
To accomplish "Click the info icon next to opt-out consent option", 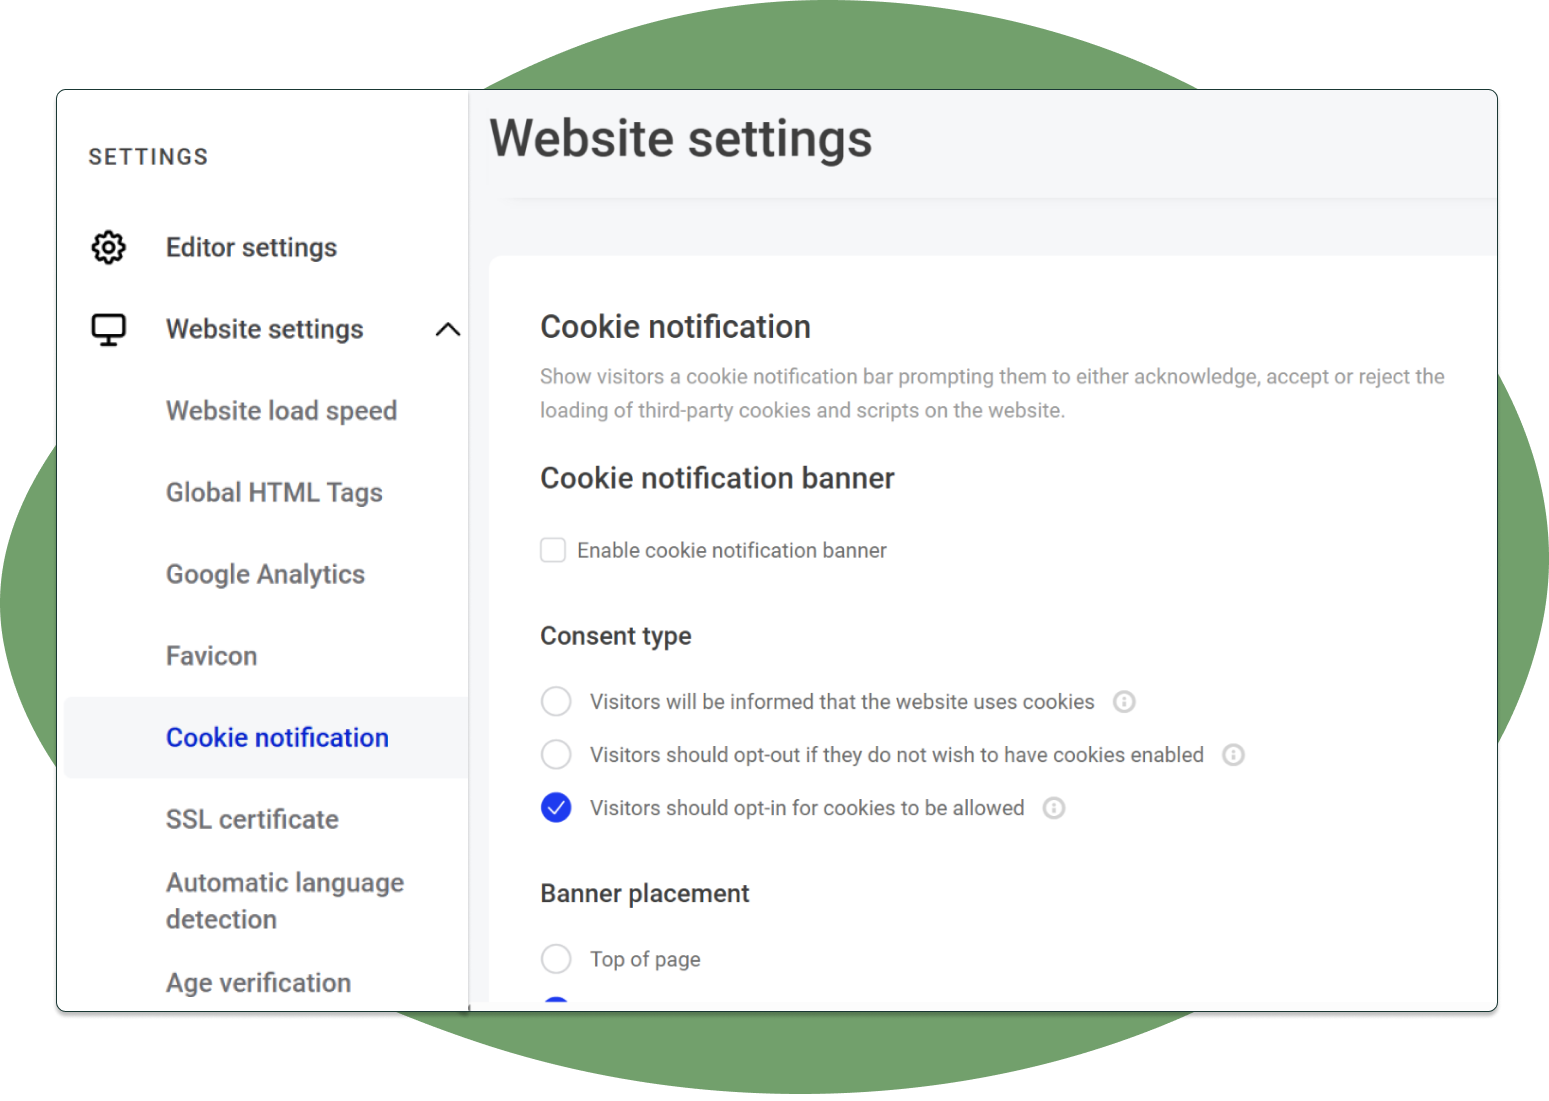I will click(1232, 755).
